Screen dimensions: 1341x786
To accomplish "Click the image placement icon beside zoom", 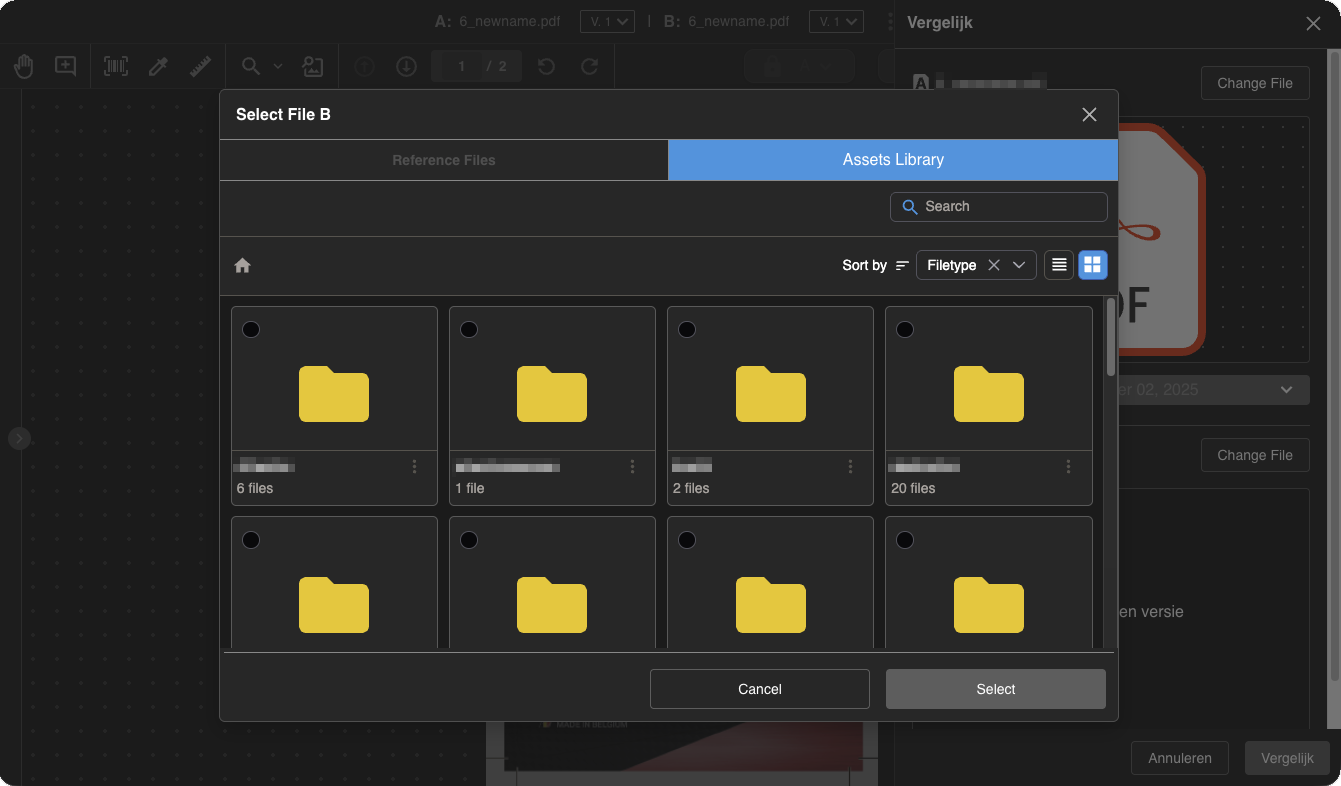I will coord(312,65).
